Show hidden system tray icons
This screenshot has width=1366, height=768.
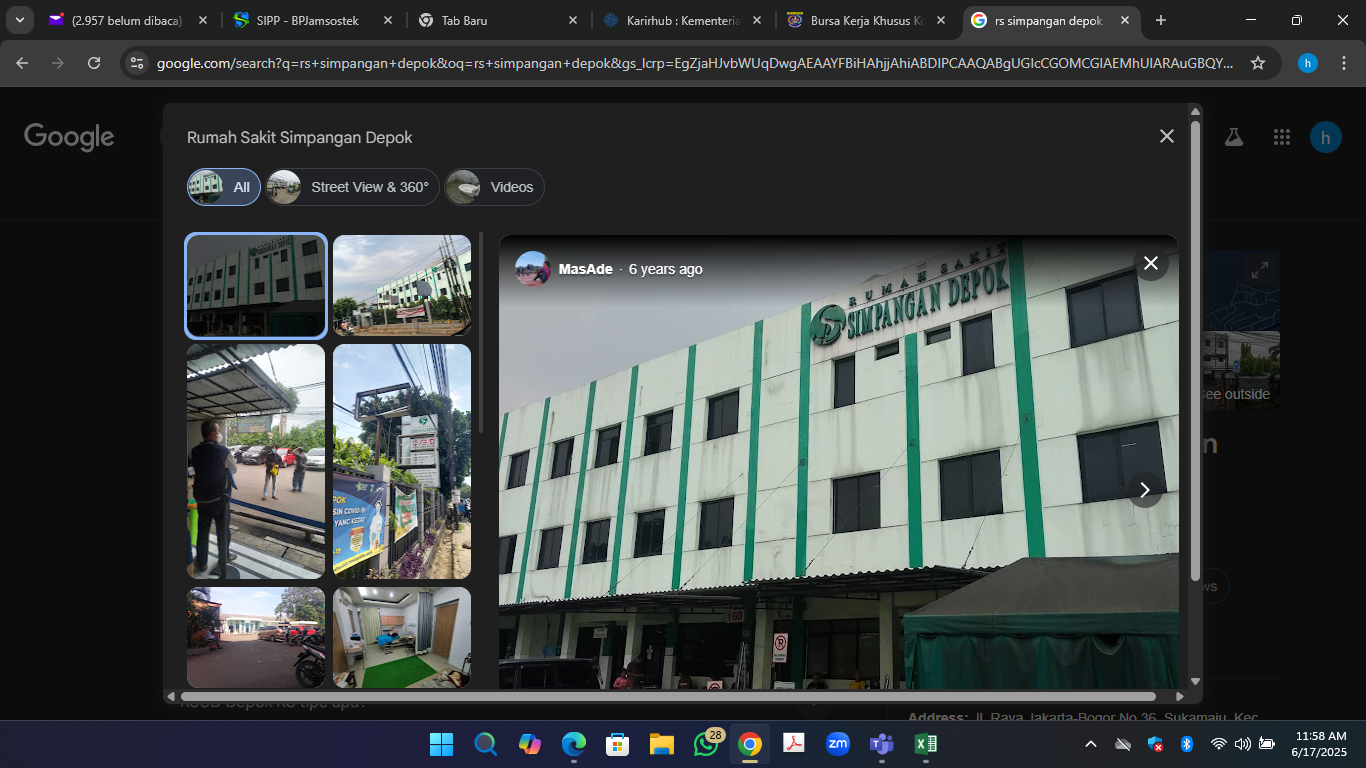1091,744
